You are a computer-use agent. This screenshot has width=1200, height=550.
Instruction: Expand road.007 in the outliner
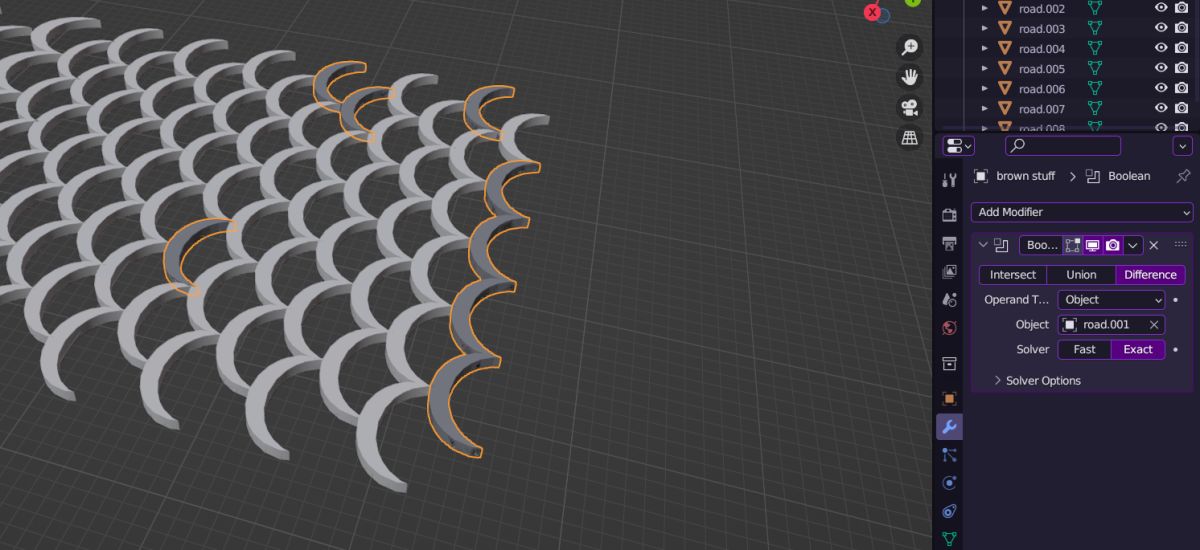(x=984, y=108)
